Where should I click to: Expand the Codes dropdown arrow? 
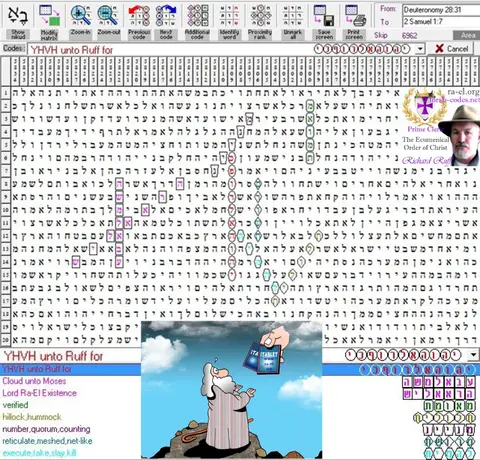coord(420,49)
